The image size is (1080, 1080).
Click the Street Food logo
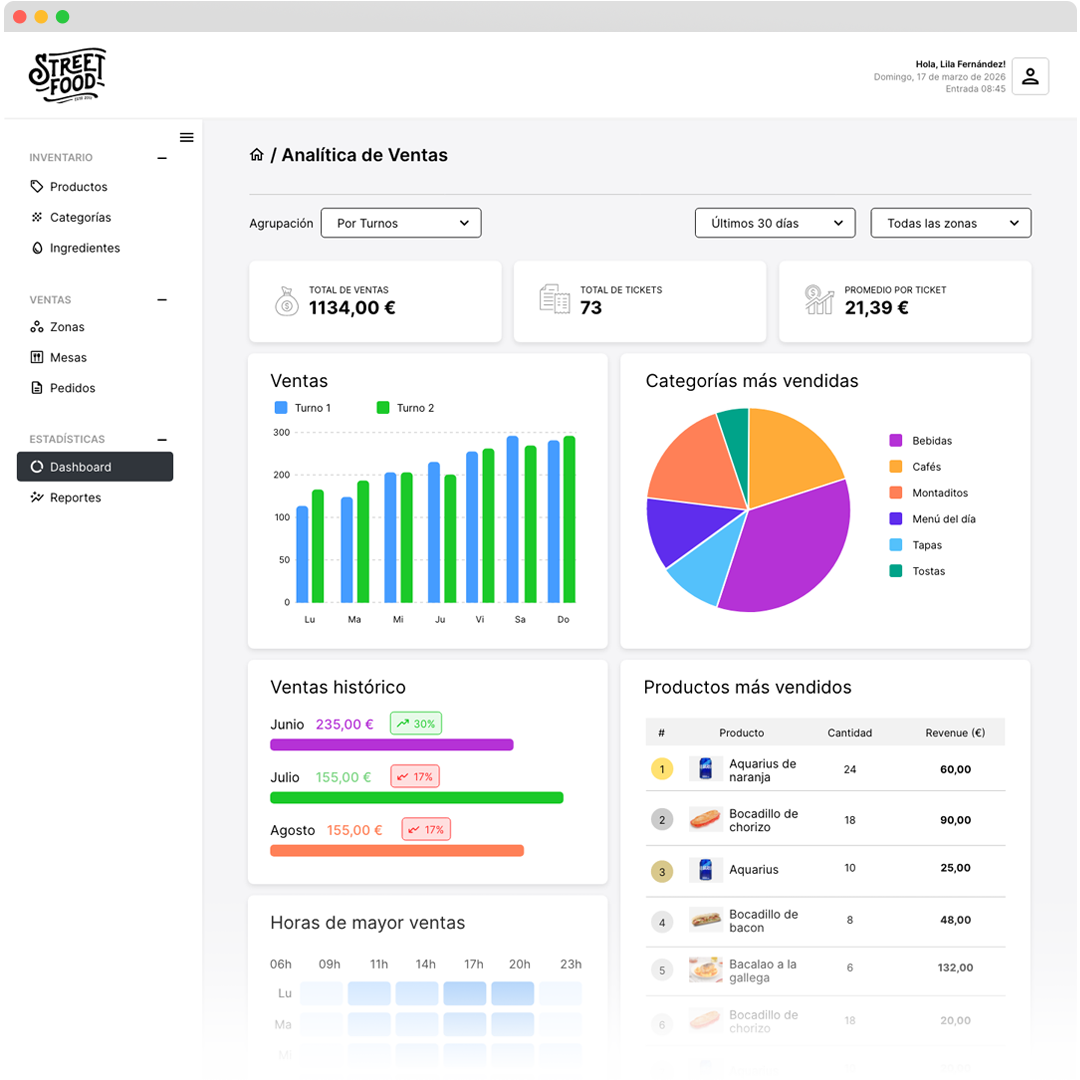pos(67,76)
